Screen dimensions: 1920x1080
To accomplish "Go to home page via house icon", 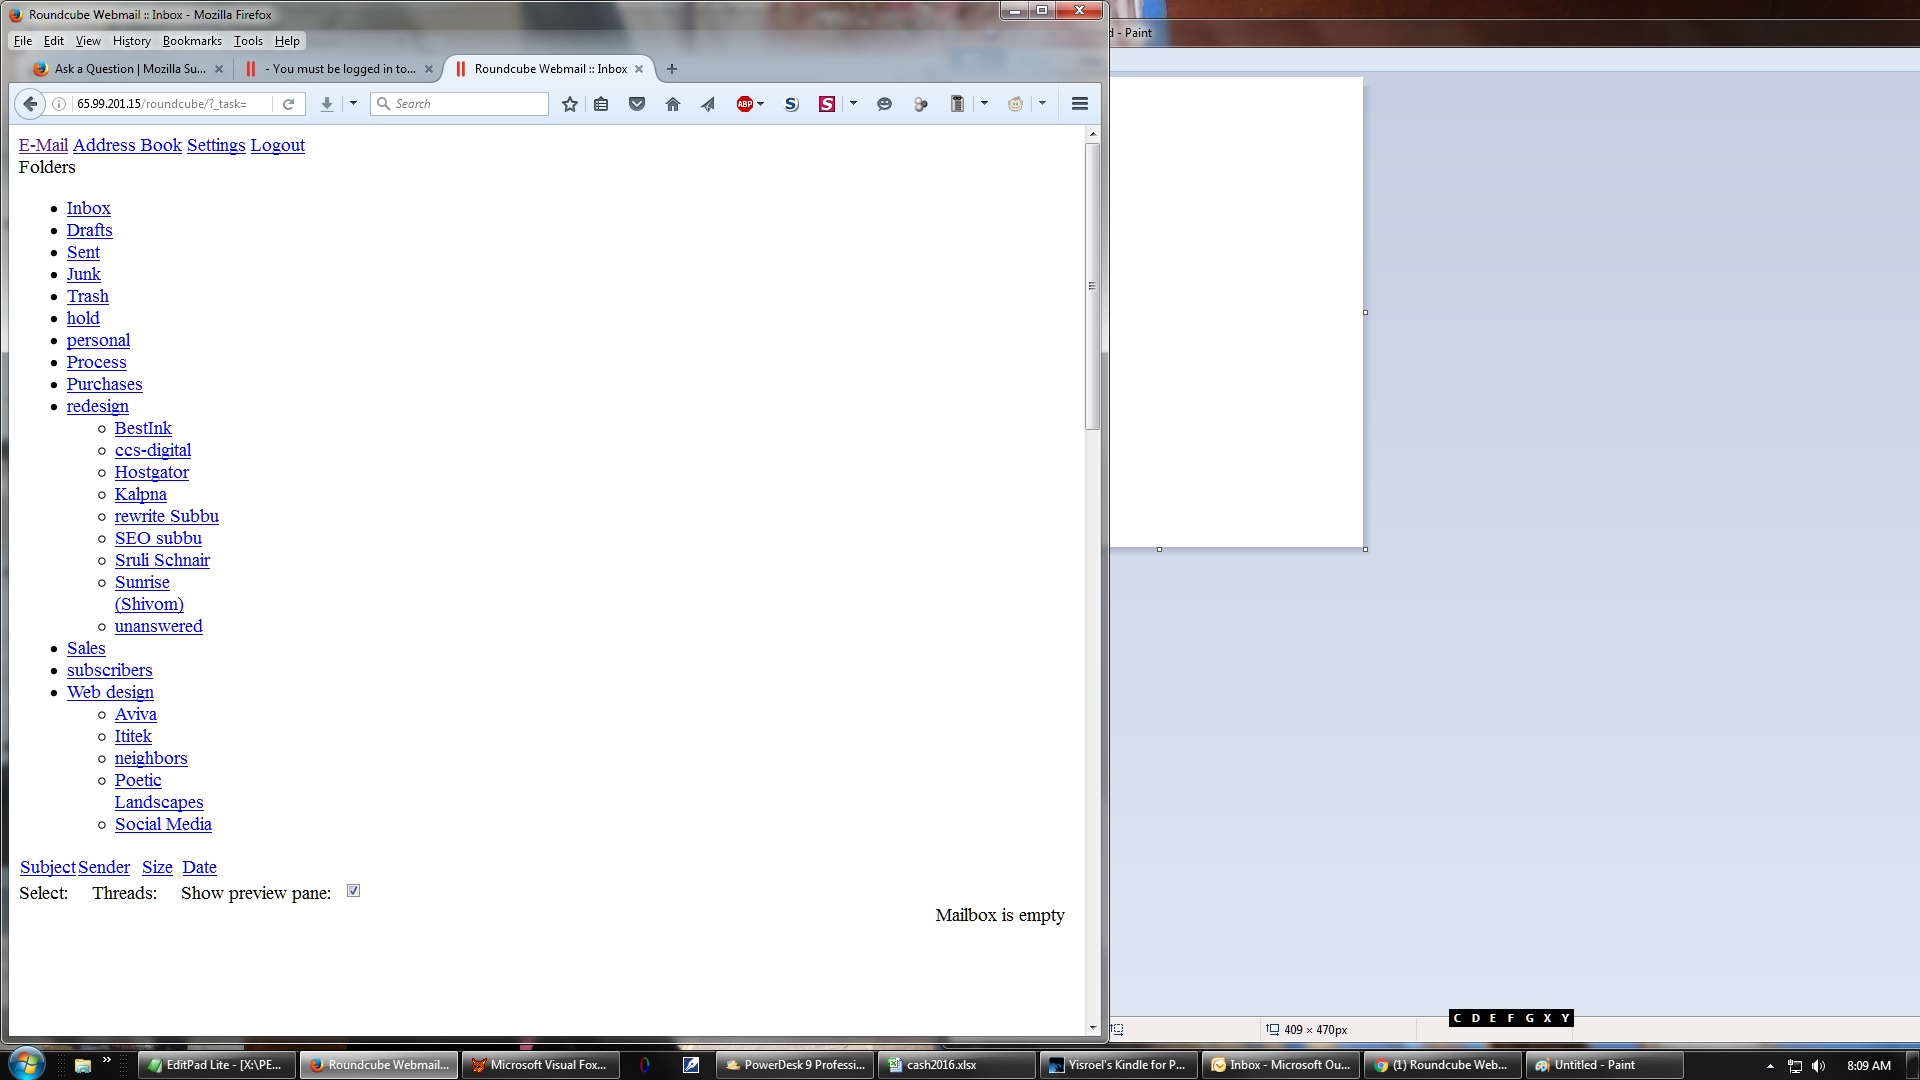I will (x=673, y=104).
